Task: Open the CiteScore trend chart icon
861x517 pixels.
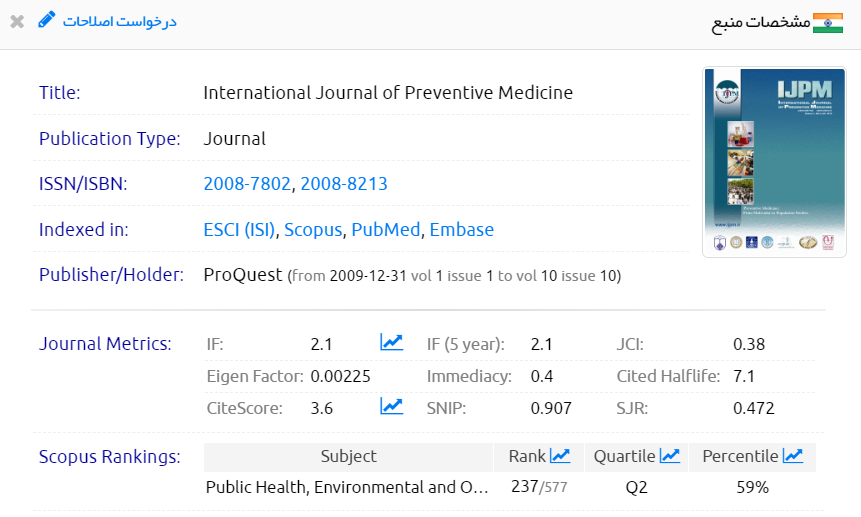Action: coord(391,407)
